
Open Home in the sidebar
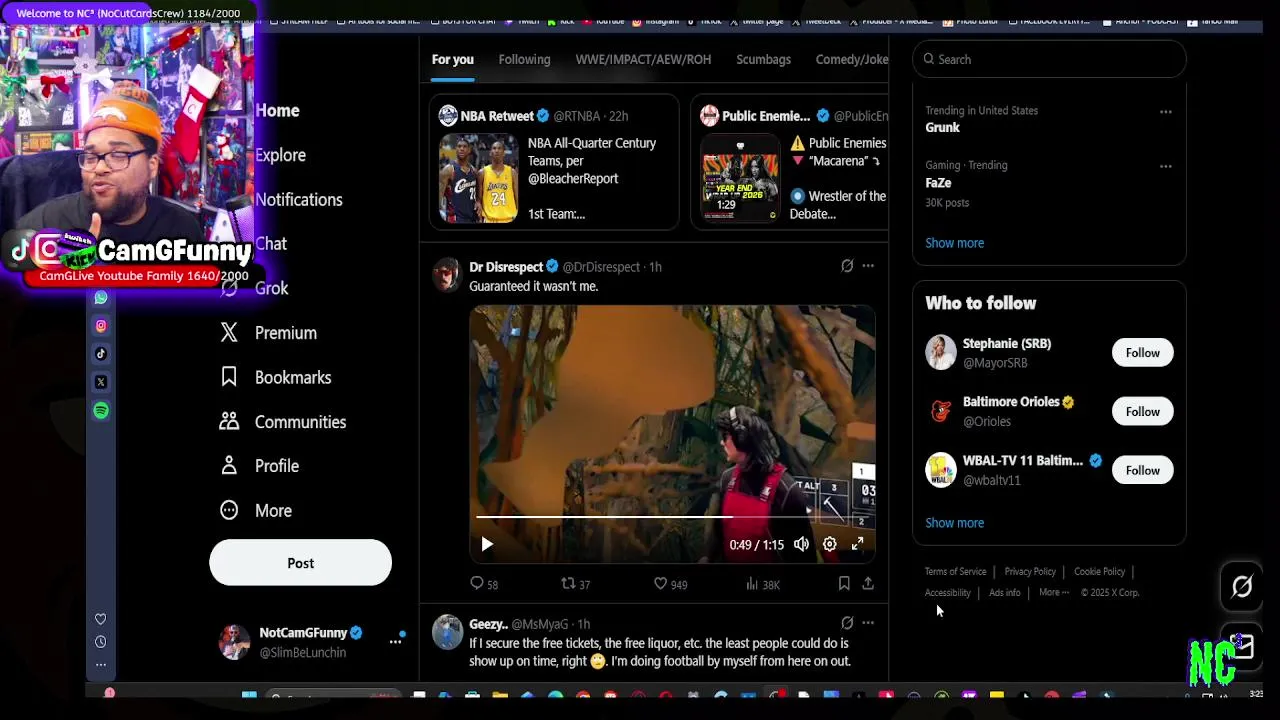coord(277,111)
